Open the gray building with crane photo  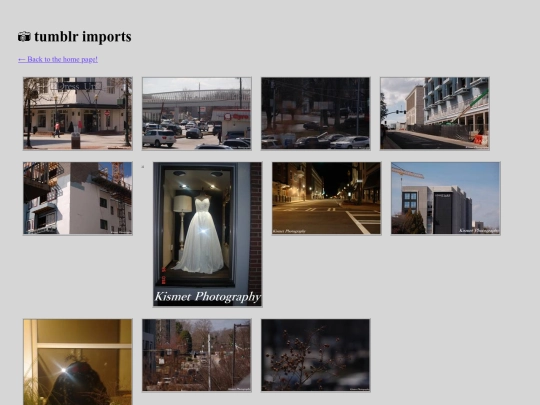pyautogui.click(x=446, y=198)
